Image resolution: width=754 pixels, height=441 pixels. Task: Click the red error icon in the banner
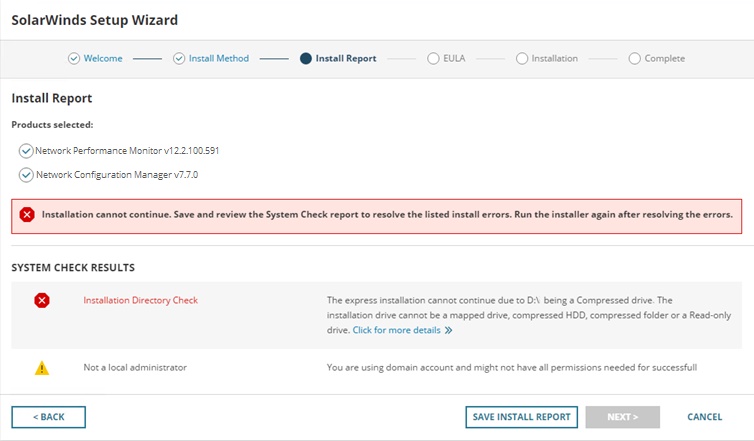coord(27,214)
